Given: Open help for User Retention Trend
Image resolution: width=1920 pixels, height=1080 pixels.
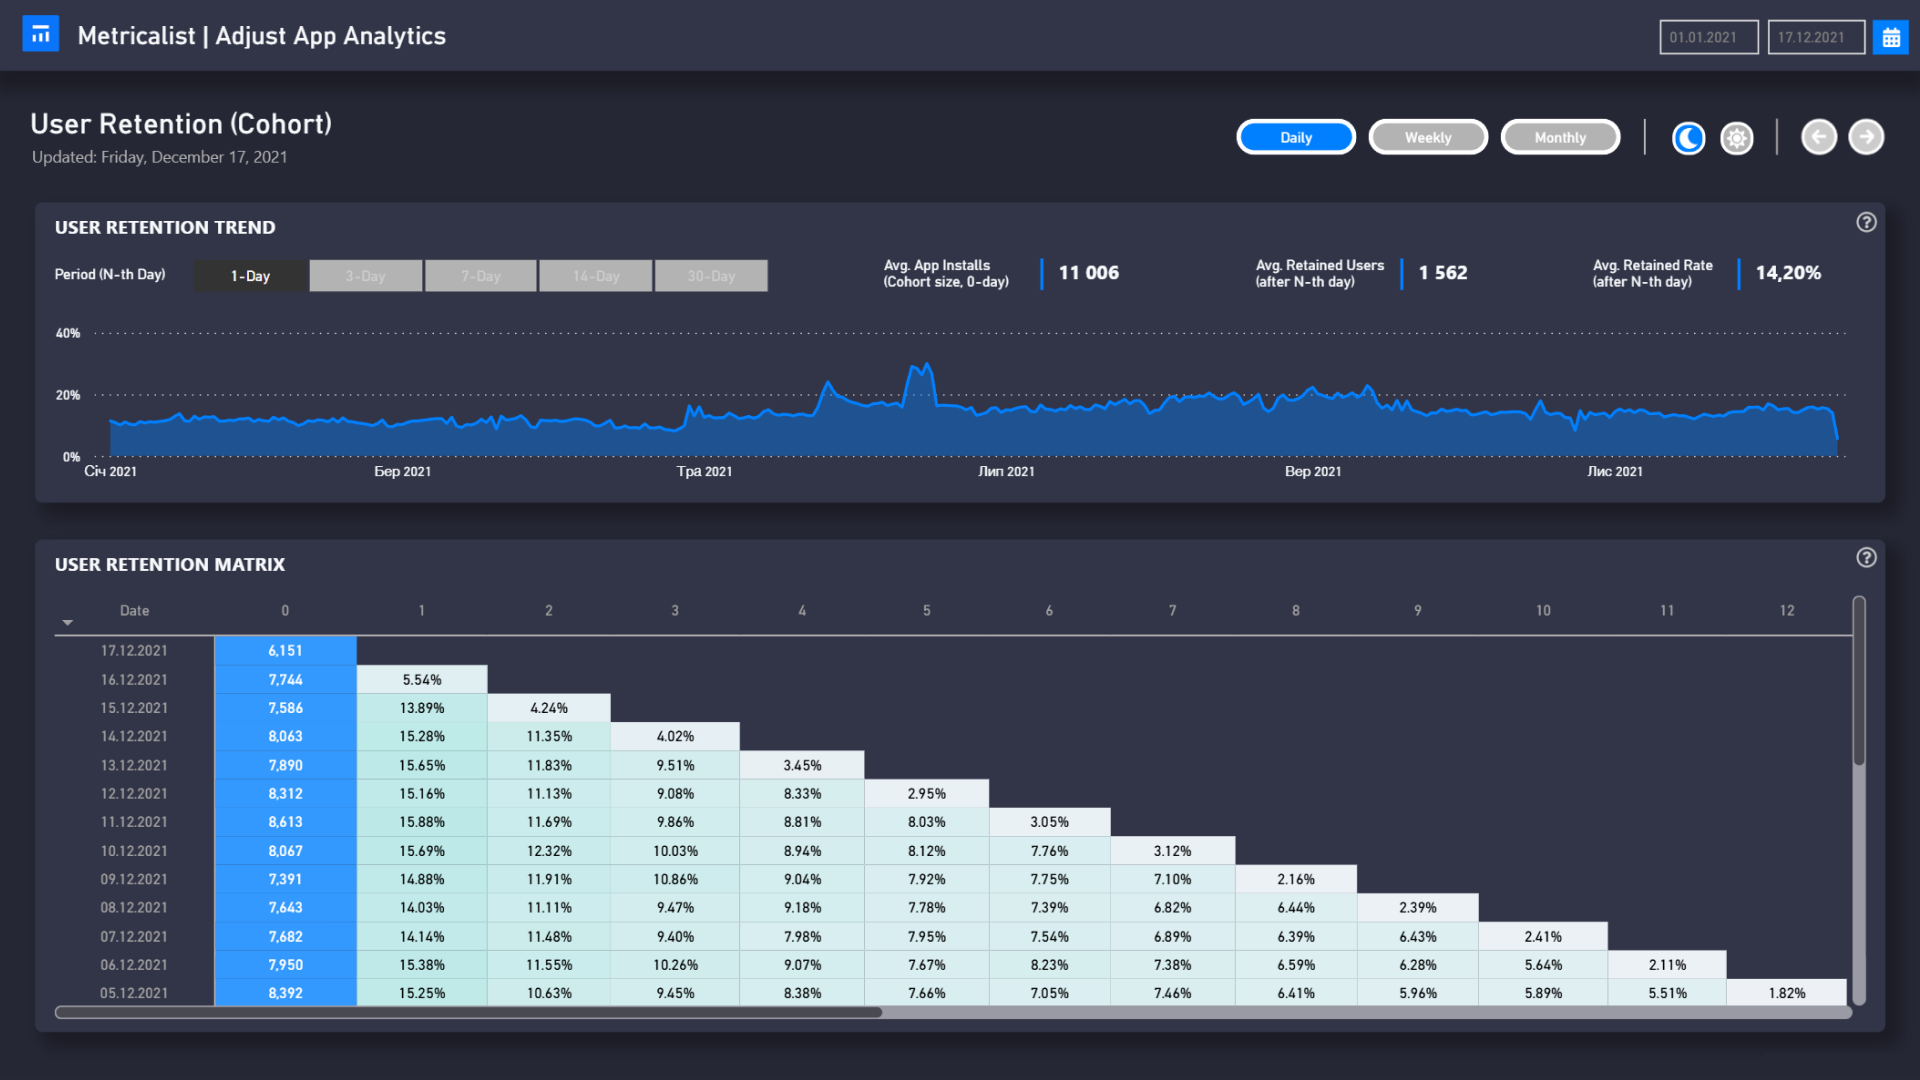Looking at the screenshot, I should tap(1866, 222).
